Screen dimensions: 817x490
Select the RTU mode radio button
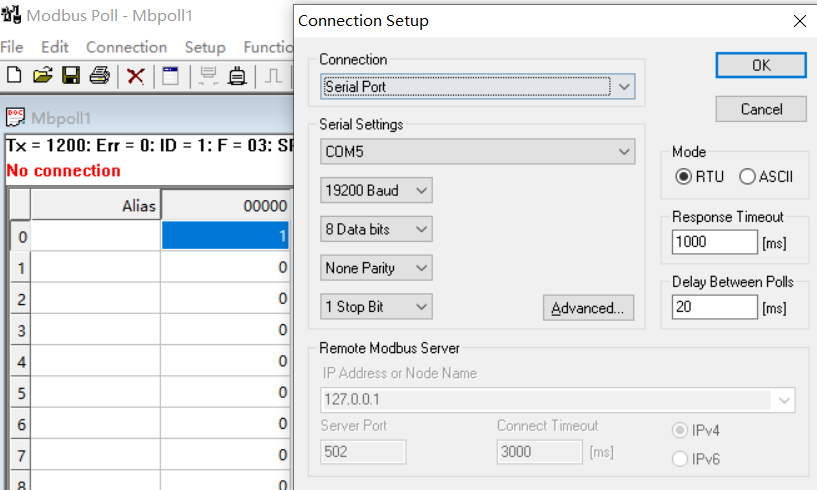pyautogui.click(x=683, y=177)
